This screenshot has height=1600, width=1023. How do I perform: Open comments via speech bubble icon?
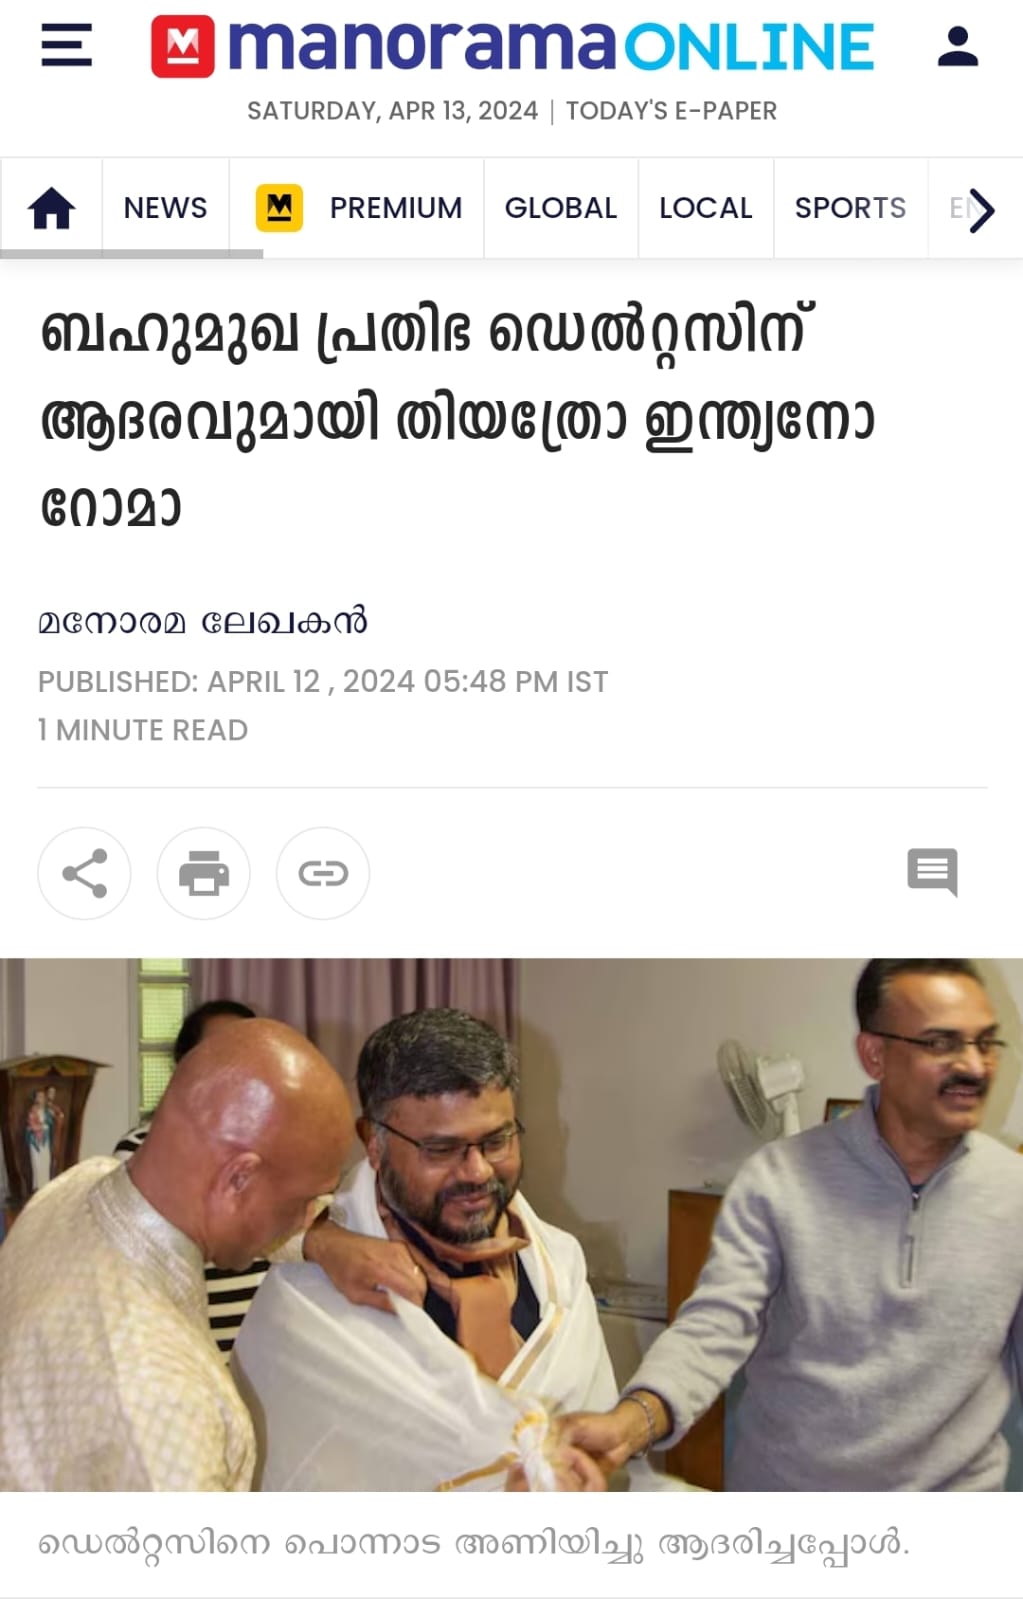pos(932,872)
